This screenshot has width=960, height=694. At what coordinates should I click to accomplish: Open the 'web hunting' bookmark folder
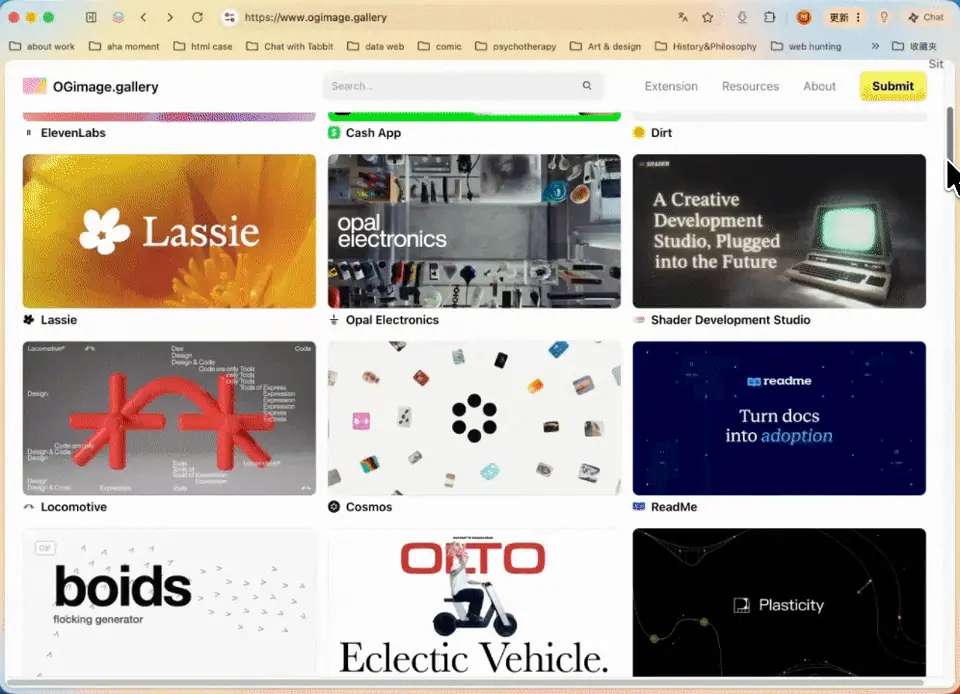(x=806, y=46)
